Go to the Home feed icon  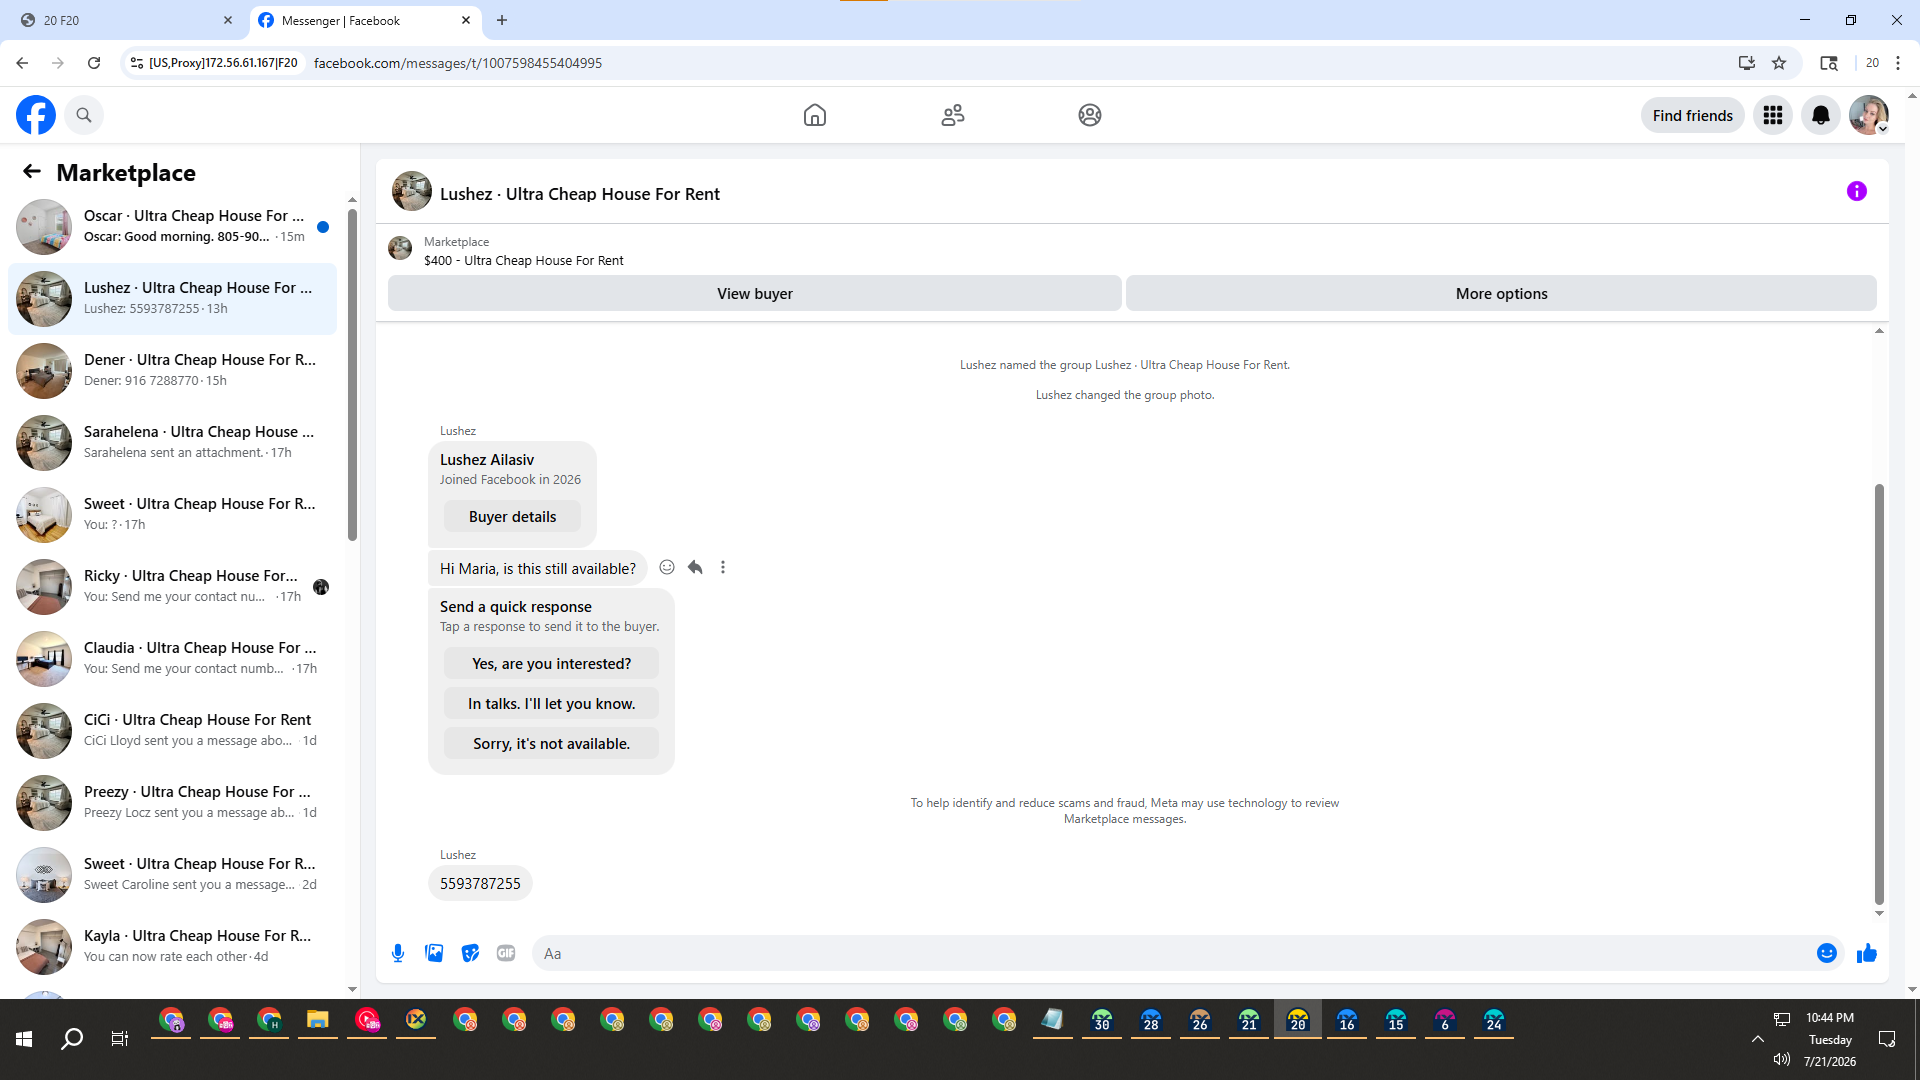815,115
